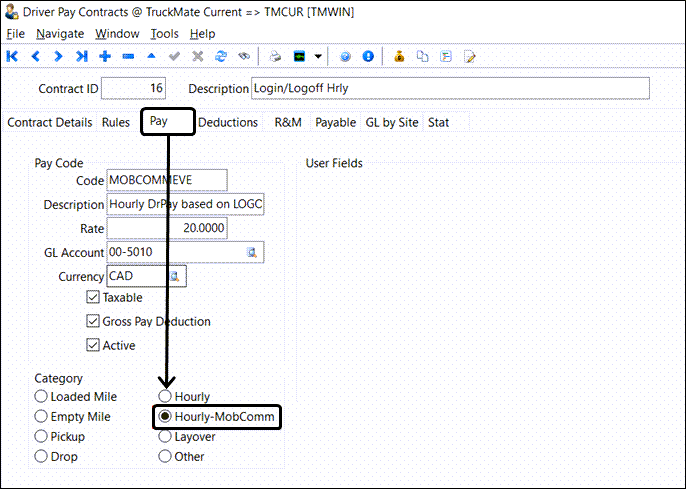Click the notepad with pencil icon
Screen dimensions: 686x489
(x=469, y=56)
